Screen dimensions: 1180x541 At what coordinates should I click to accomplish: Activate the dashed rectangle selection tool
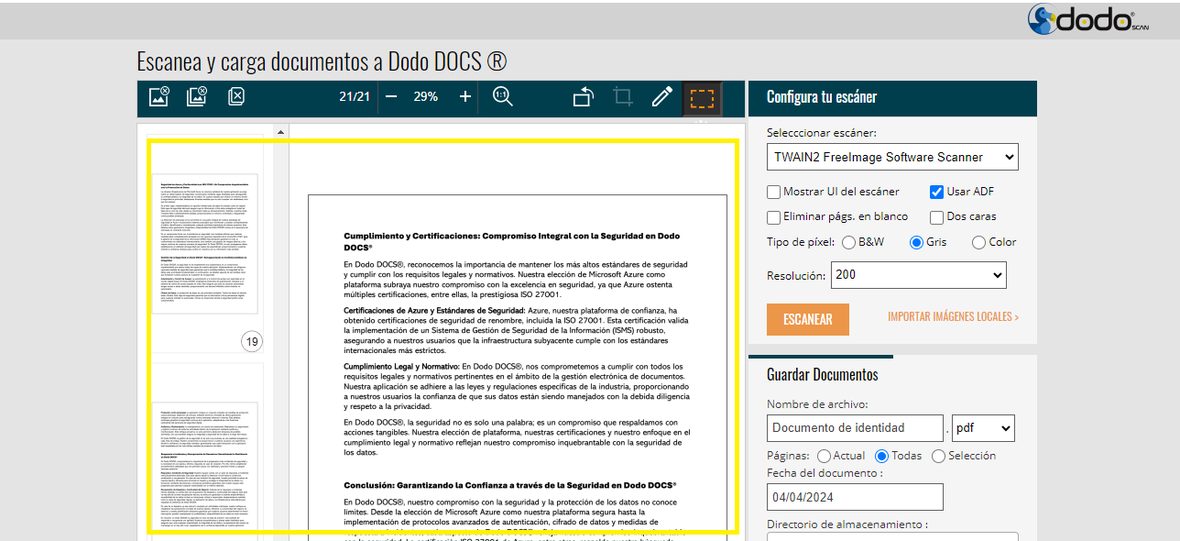click(x=702, y=99)
